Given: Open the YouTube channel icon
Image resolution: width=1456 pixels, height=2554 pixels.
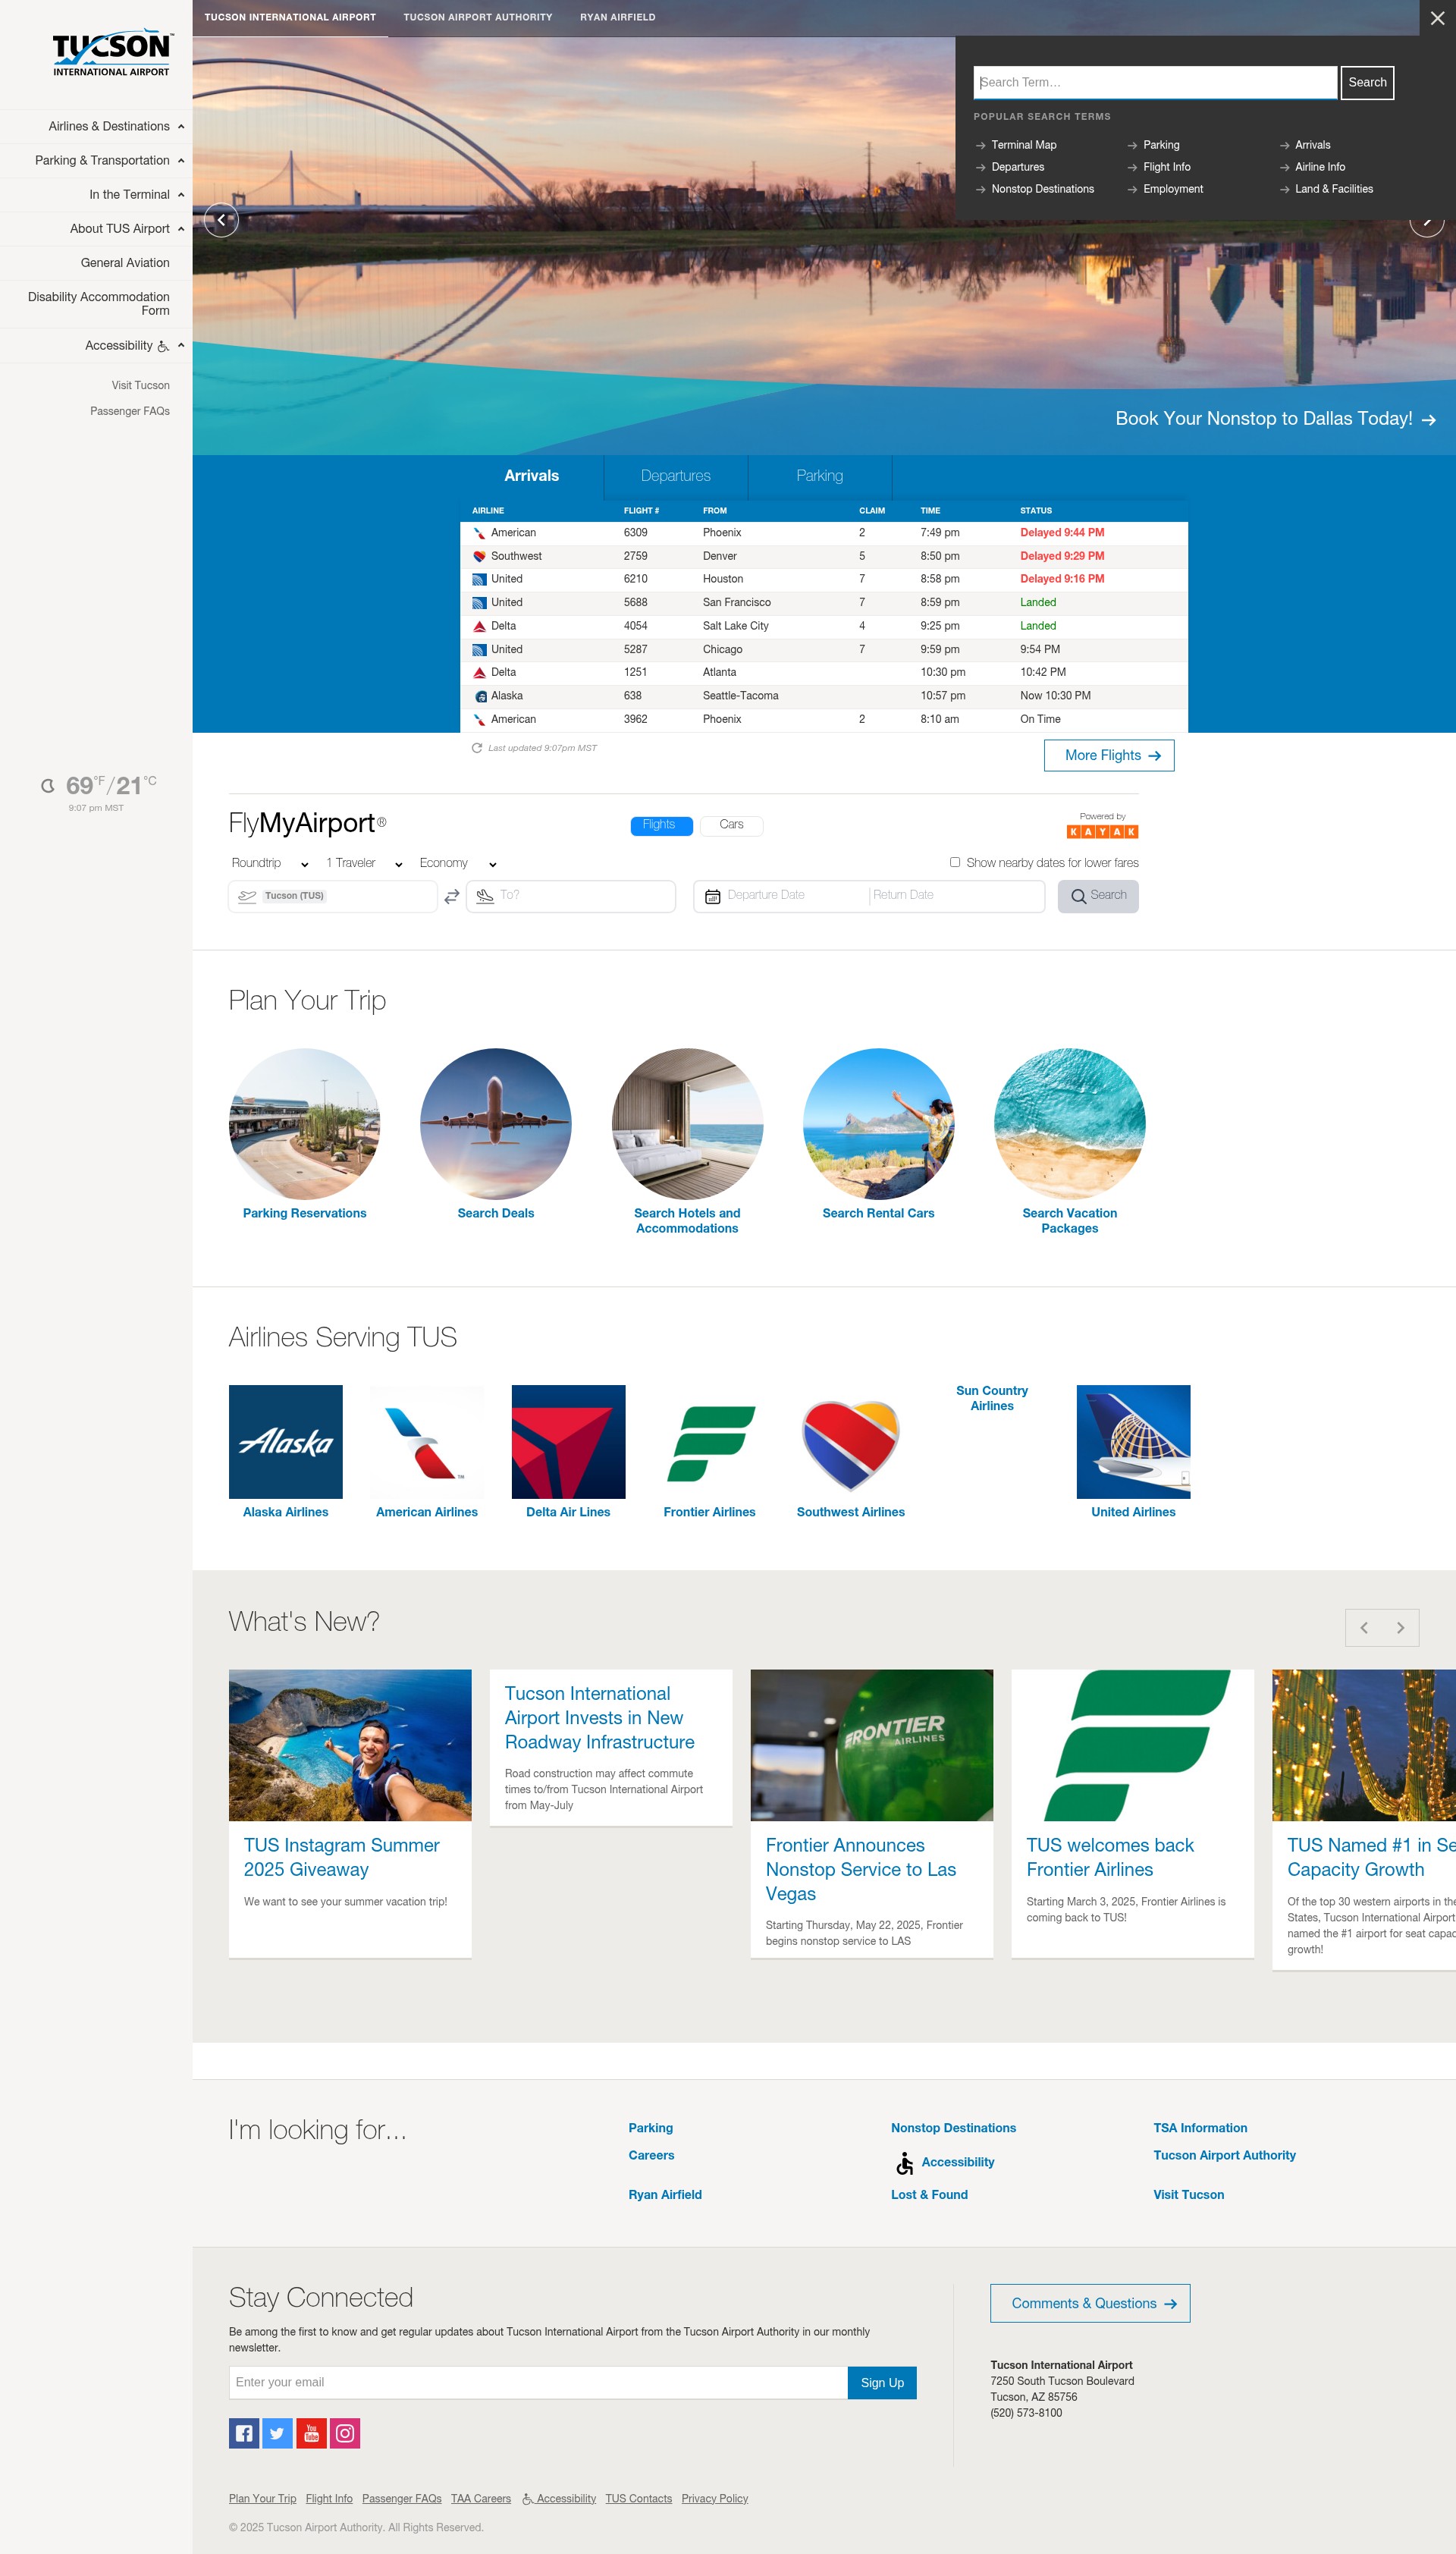Looking at the screenshot, I should pos(311,2433).
